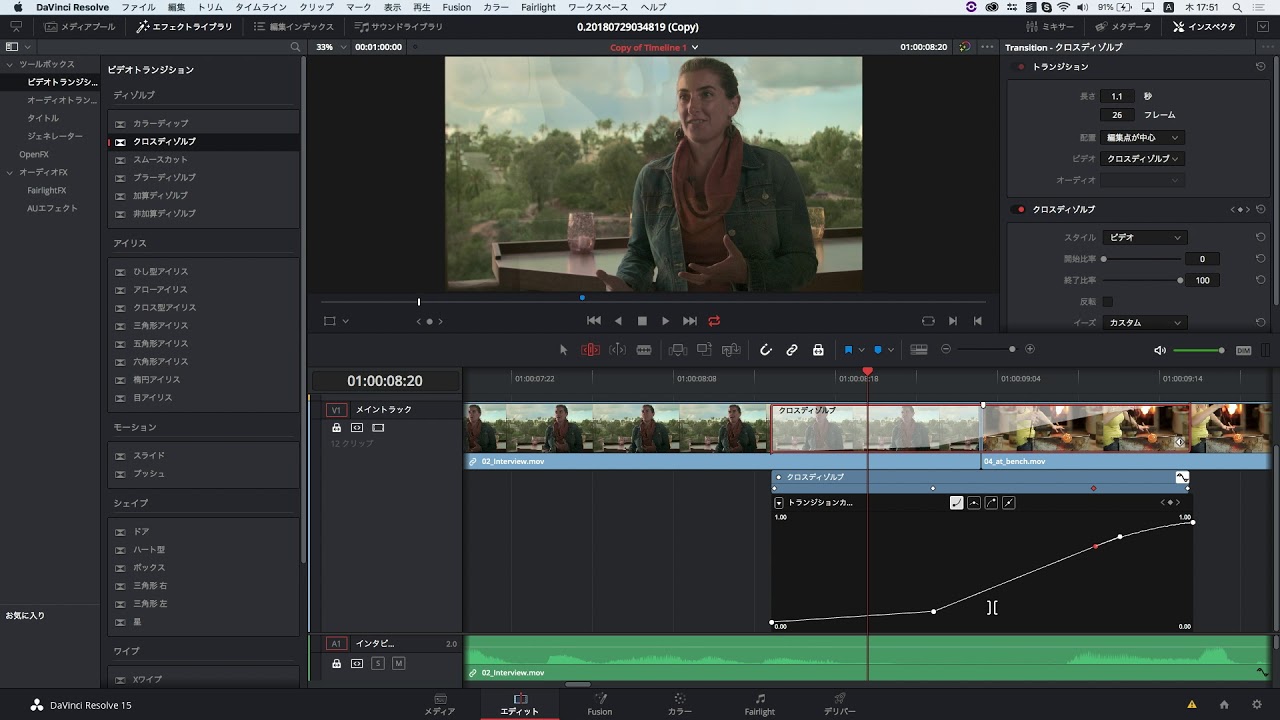
Task: Go to the project manager home icon
Action: [1224, 705]
